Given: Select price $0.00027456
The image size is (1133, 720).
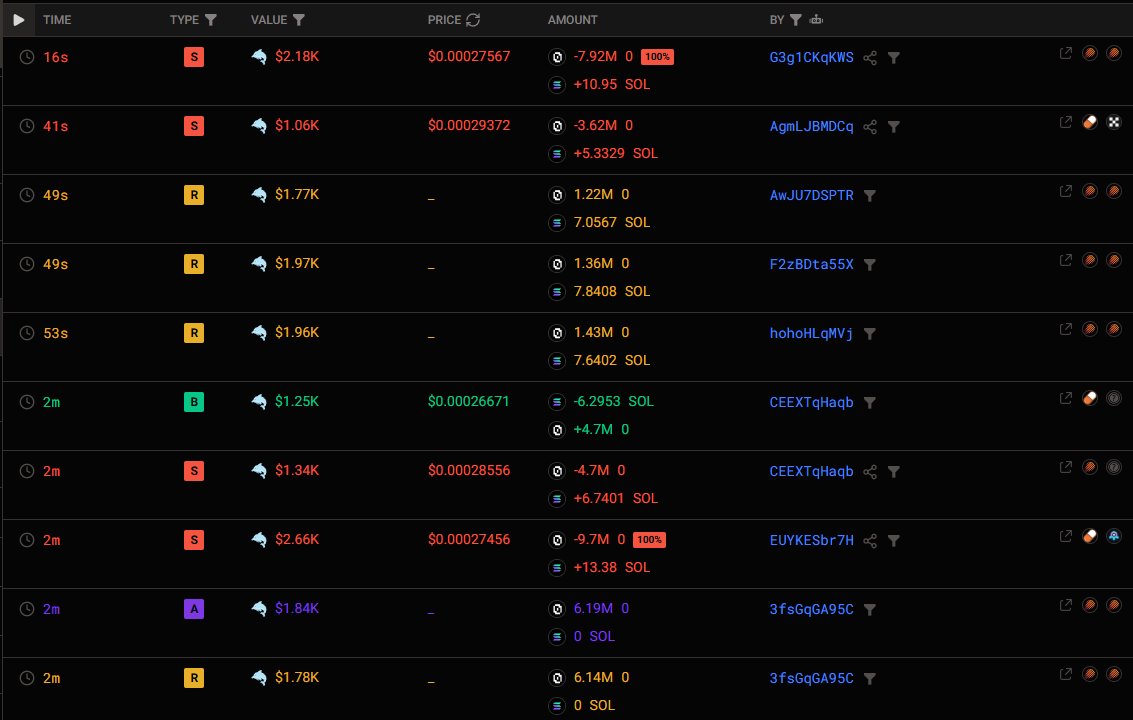Looking at the screenshot, I should 469,539.
